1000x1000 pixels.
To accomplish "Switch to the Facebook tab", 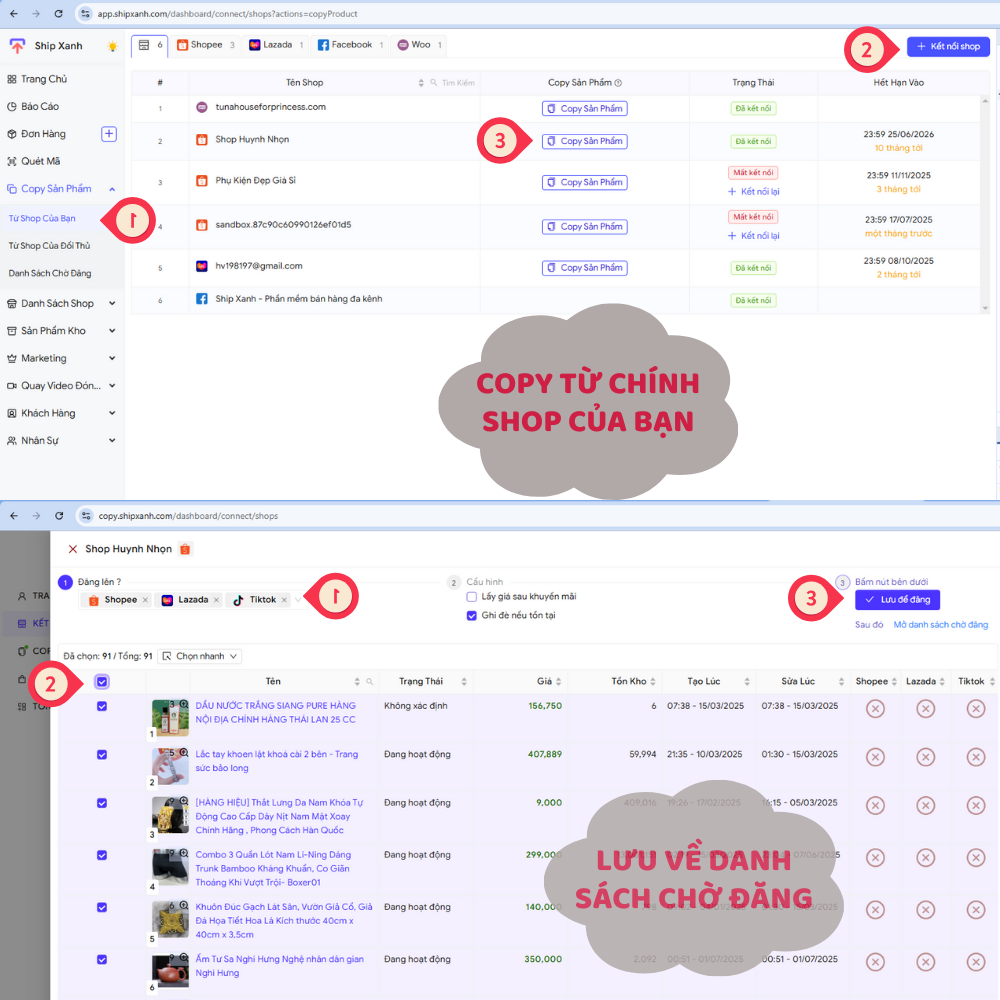I will click(349, 45).
